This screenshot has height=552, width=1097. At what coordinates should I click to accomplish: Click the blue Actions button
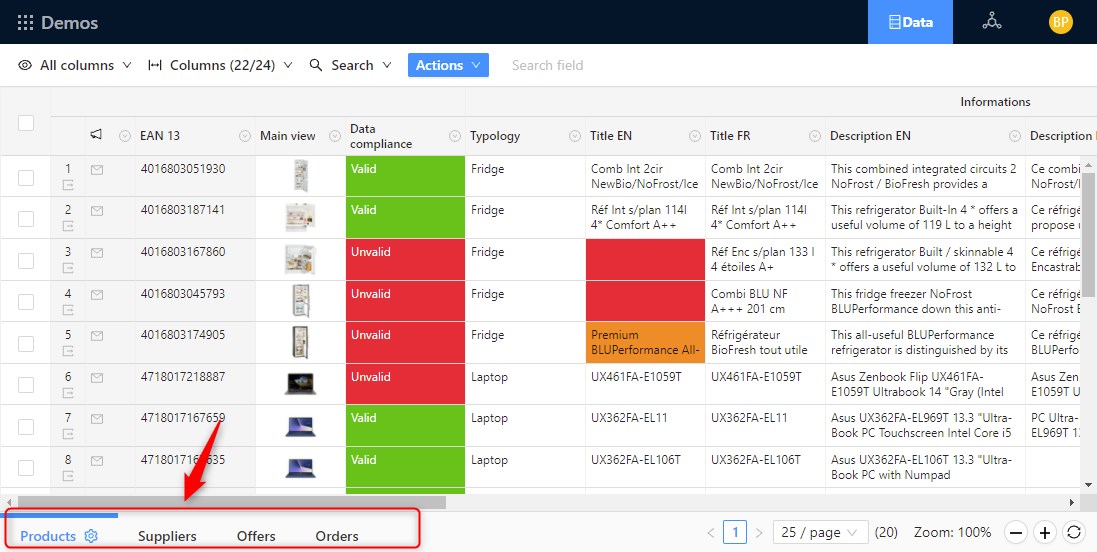coord(447,65)
